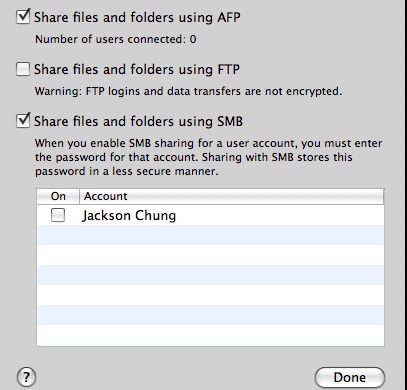Open help with the question mark button
The height and width of the screenshot is (390, 407).
pos(26,377)
